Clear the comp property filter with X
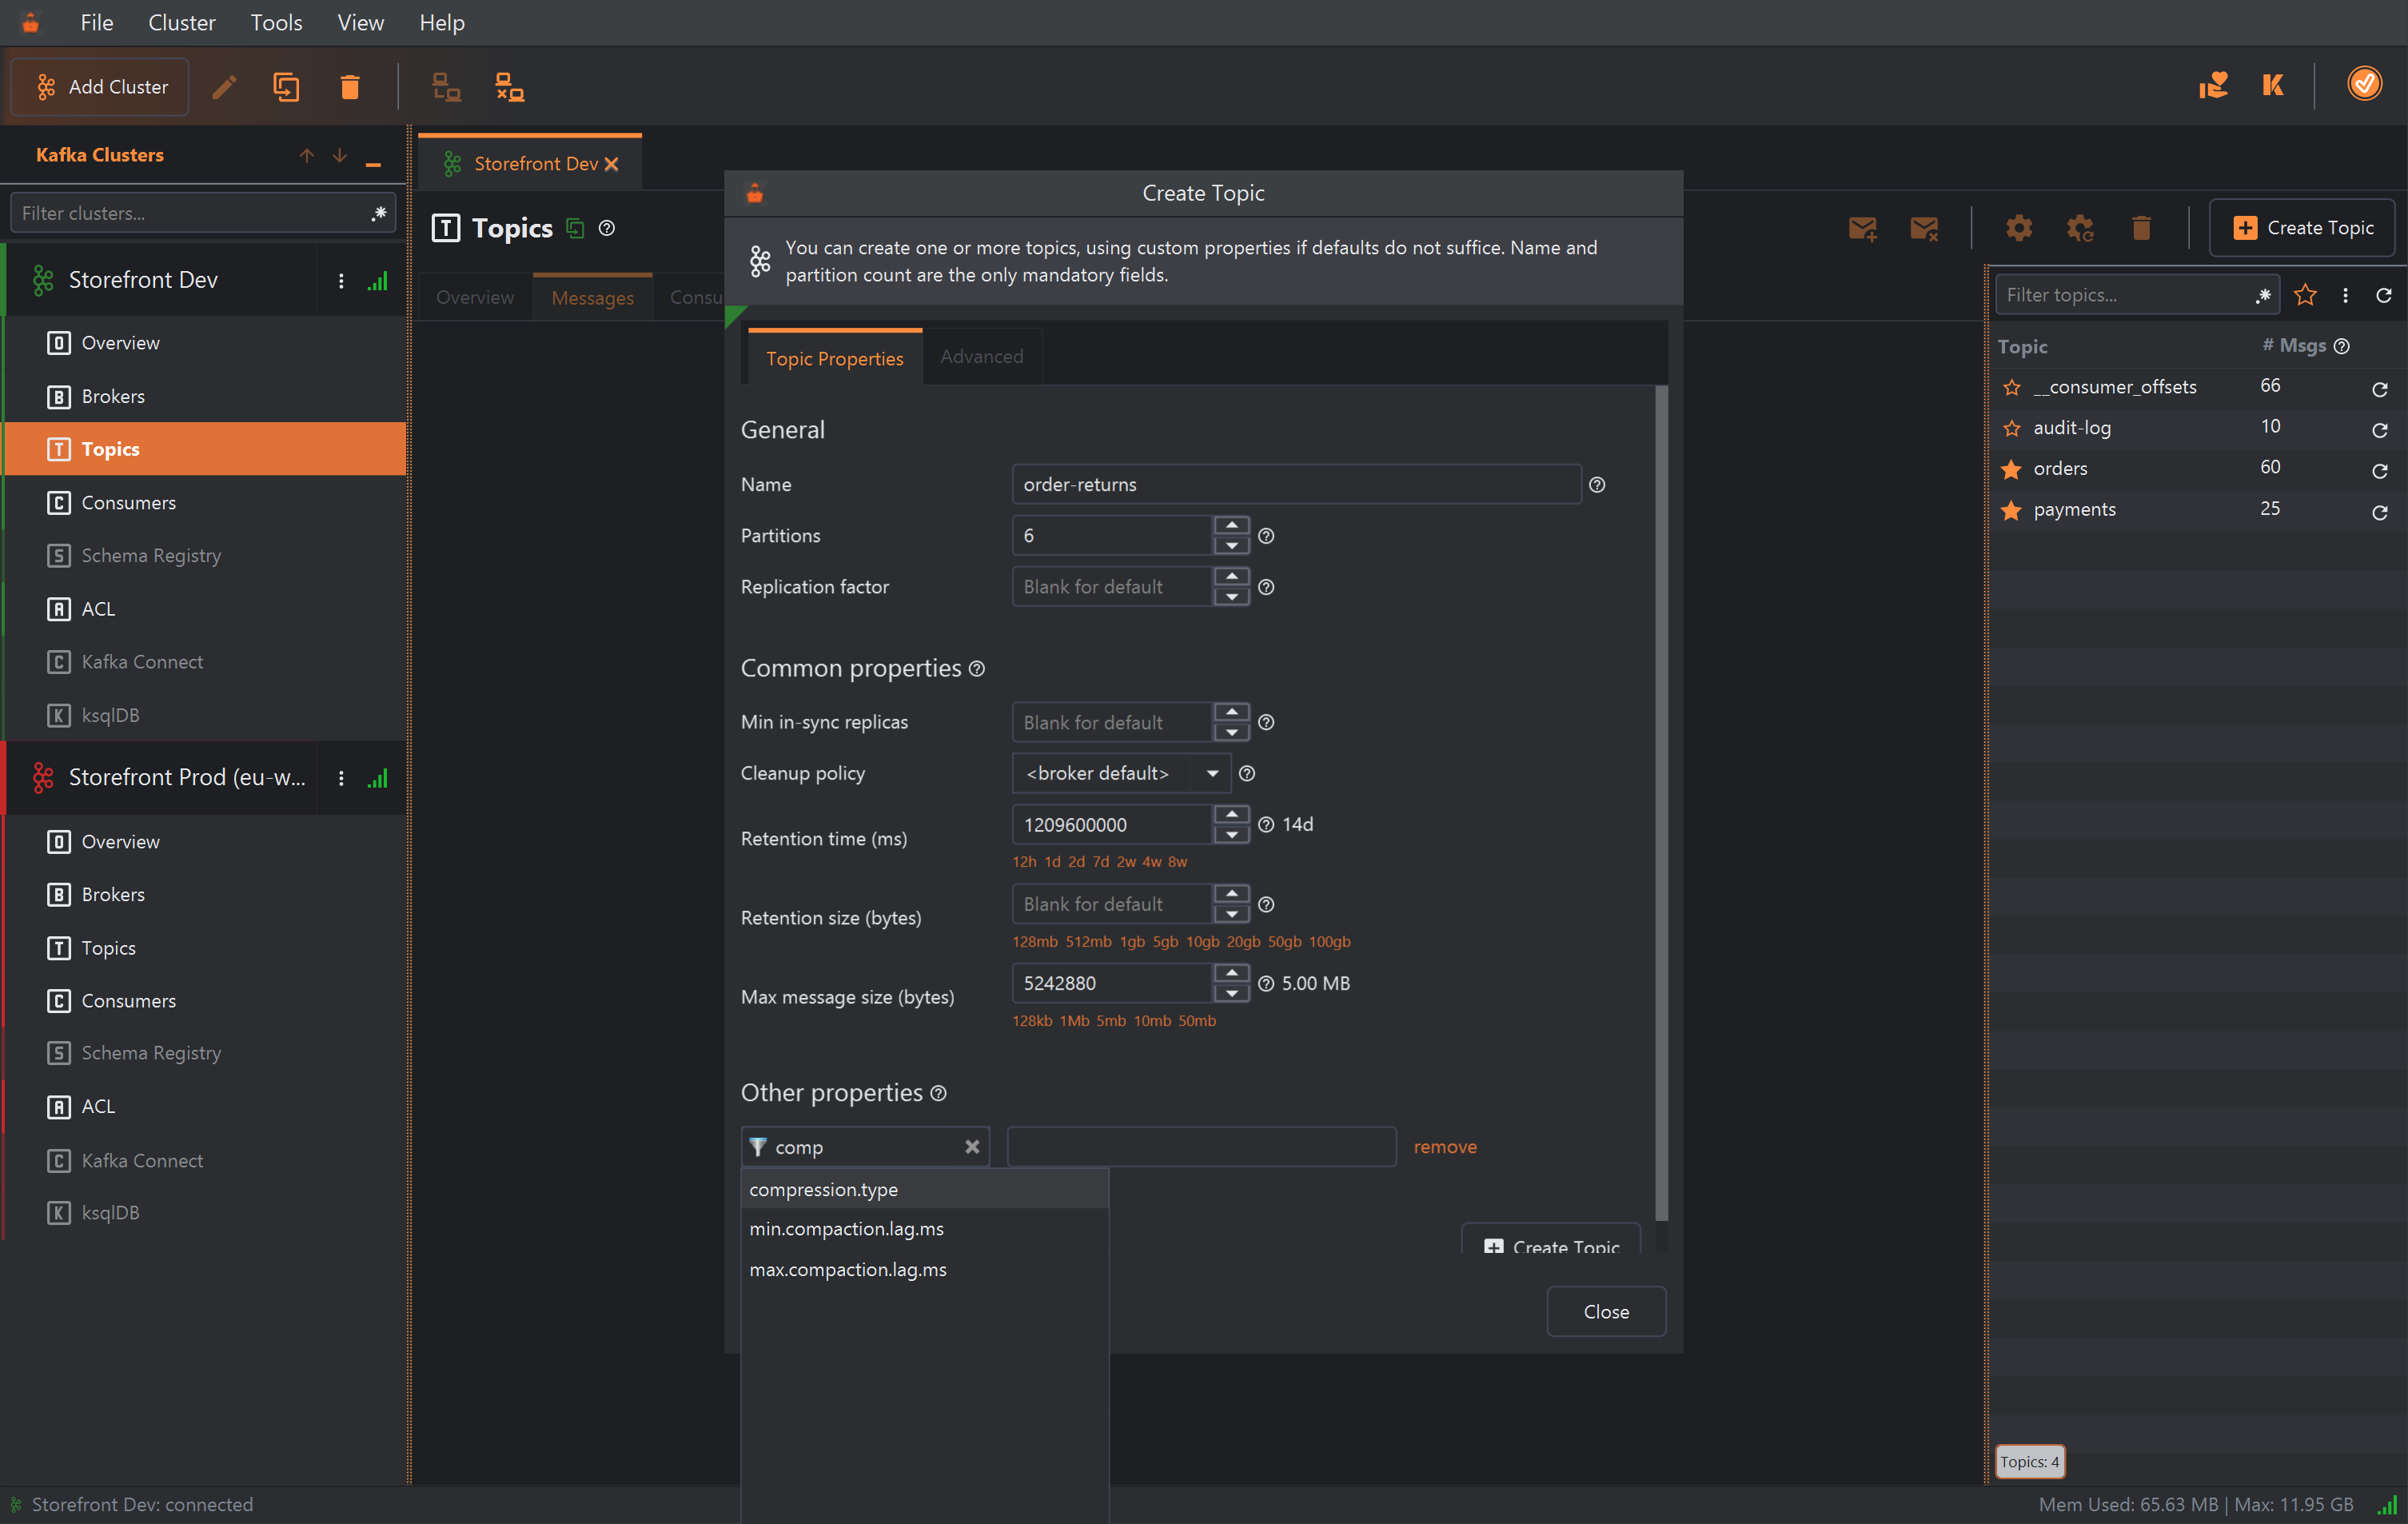This screenshot has height=1524, width=2408. click(x=972, y=1147)
